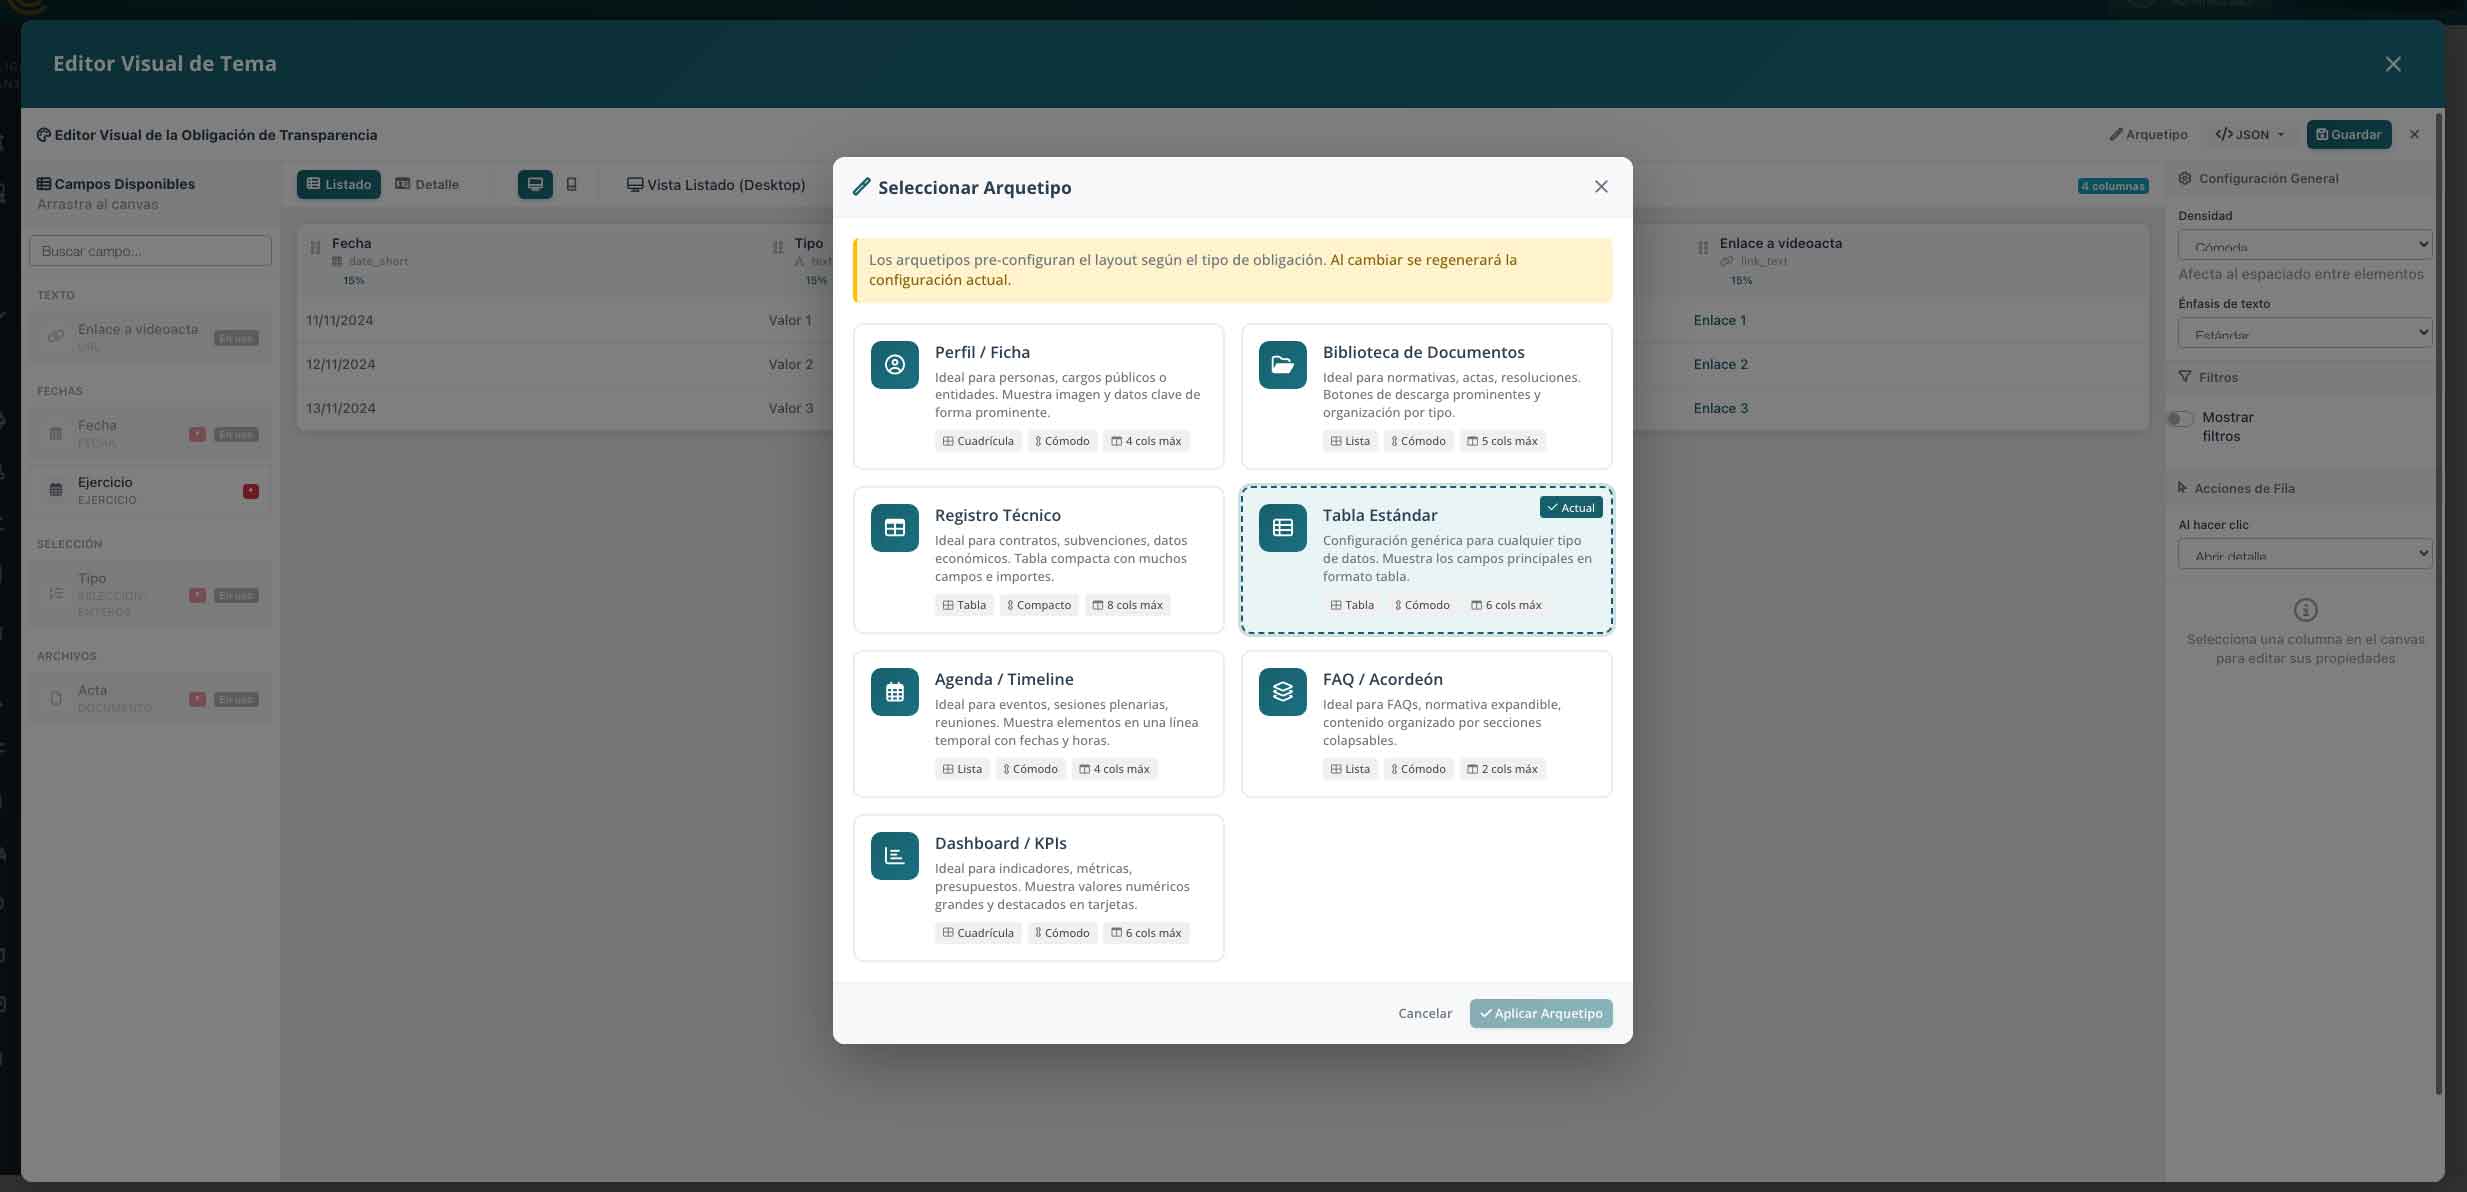
Task: Switch to mobile preview icon
Action: [572, 184]
